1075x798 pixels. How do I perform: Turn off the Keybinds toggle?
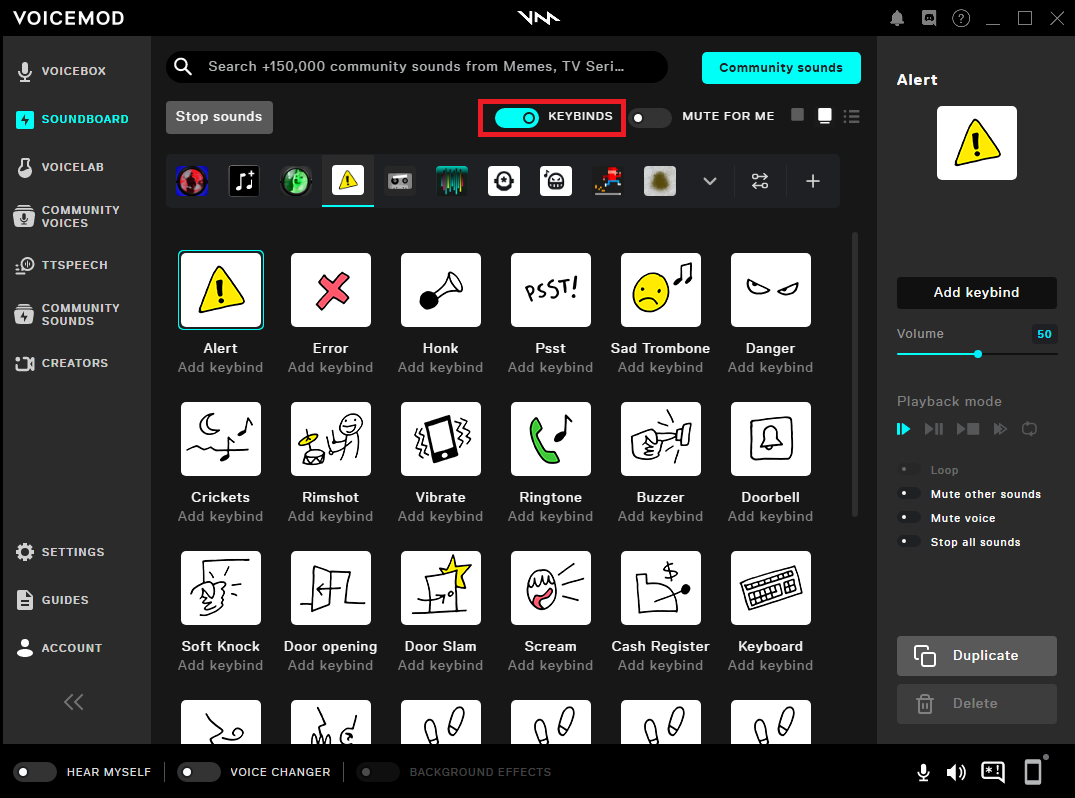(517, 117)
